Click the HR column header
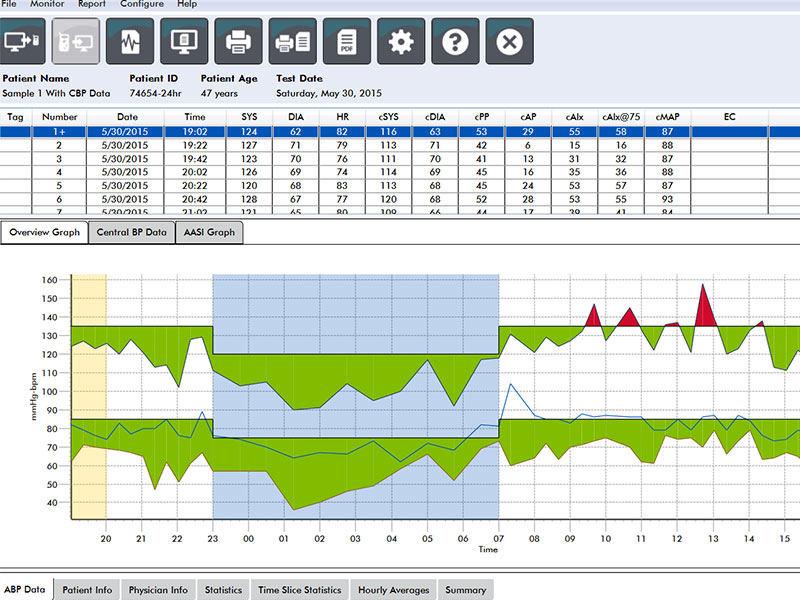This screenshot has width=800, height=600. point(342,117)
